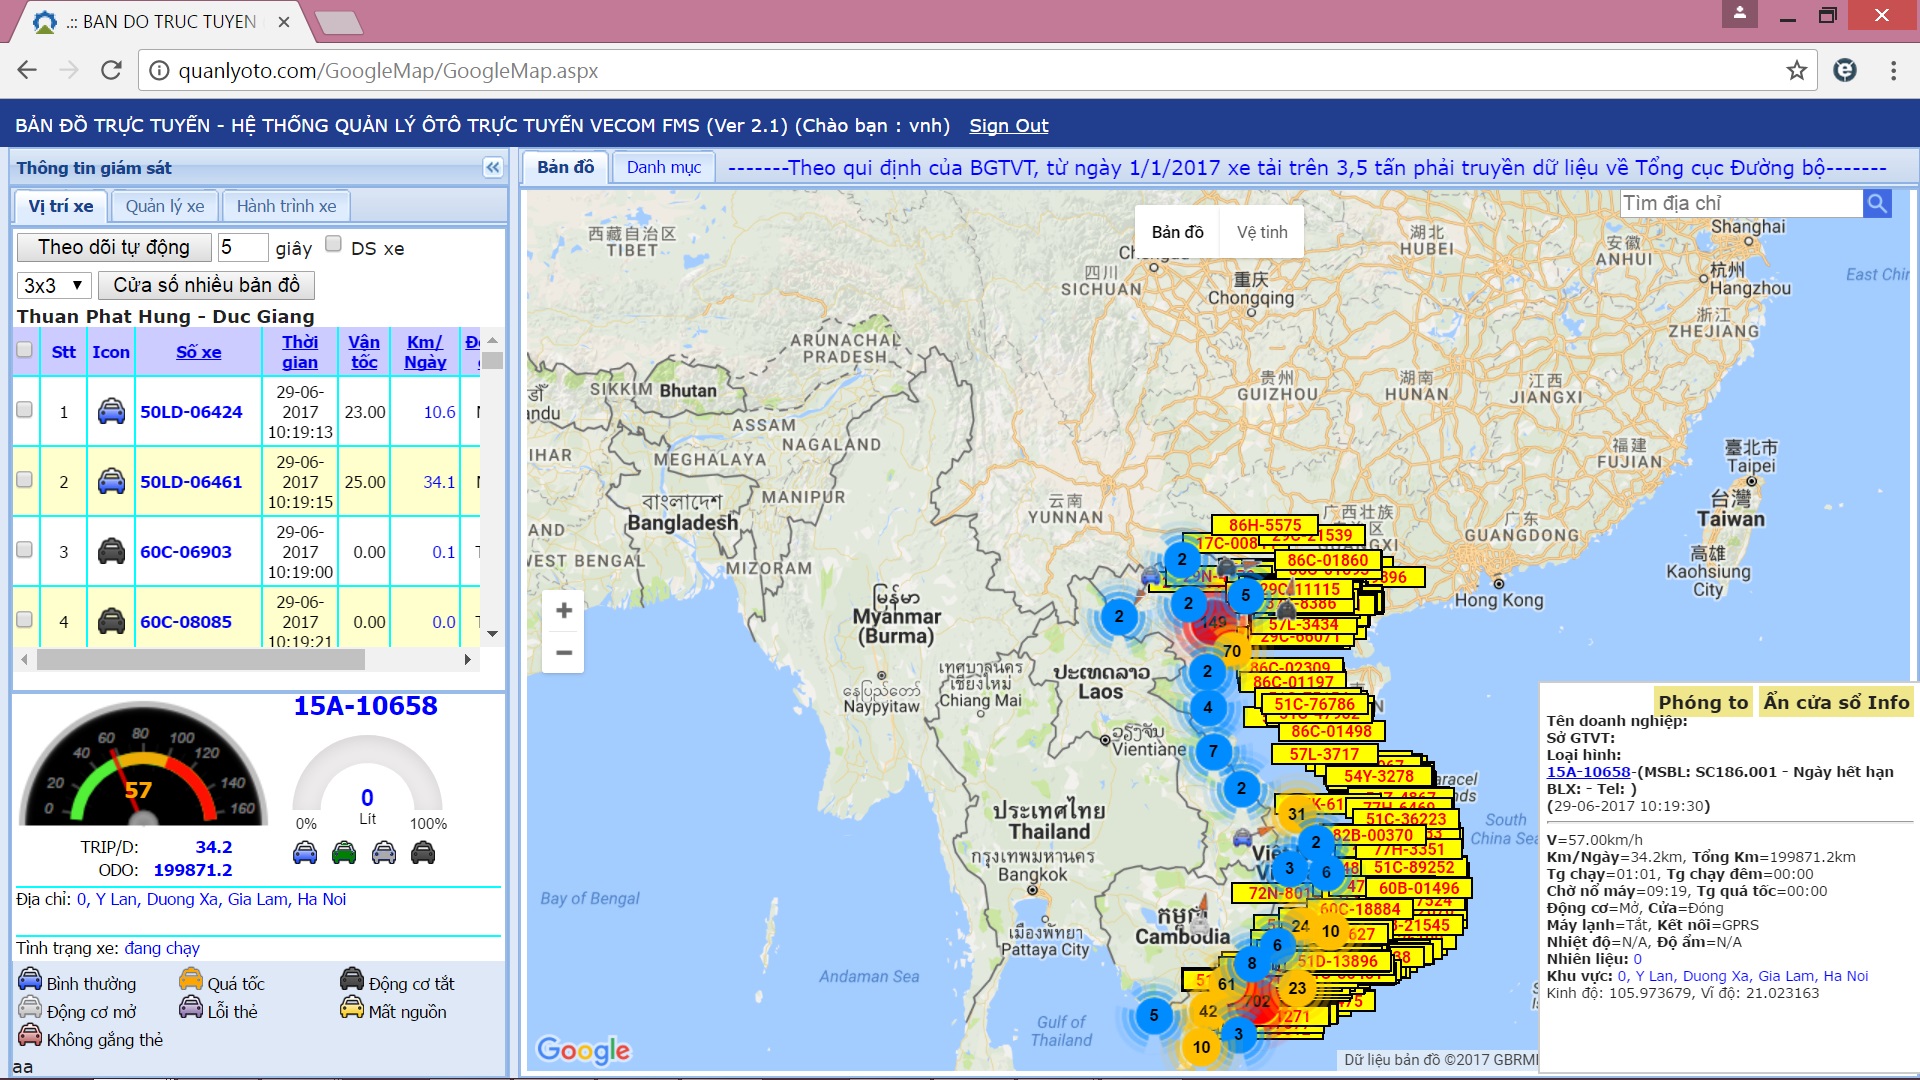Open the cluster marker showing 31
This screenshot has width=1920, height=1080.
click(1296, 814)
